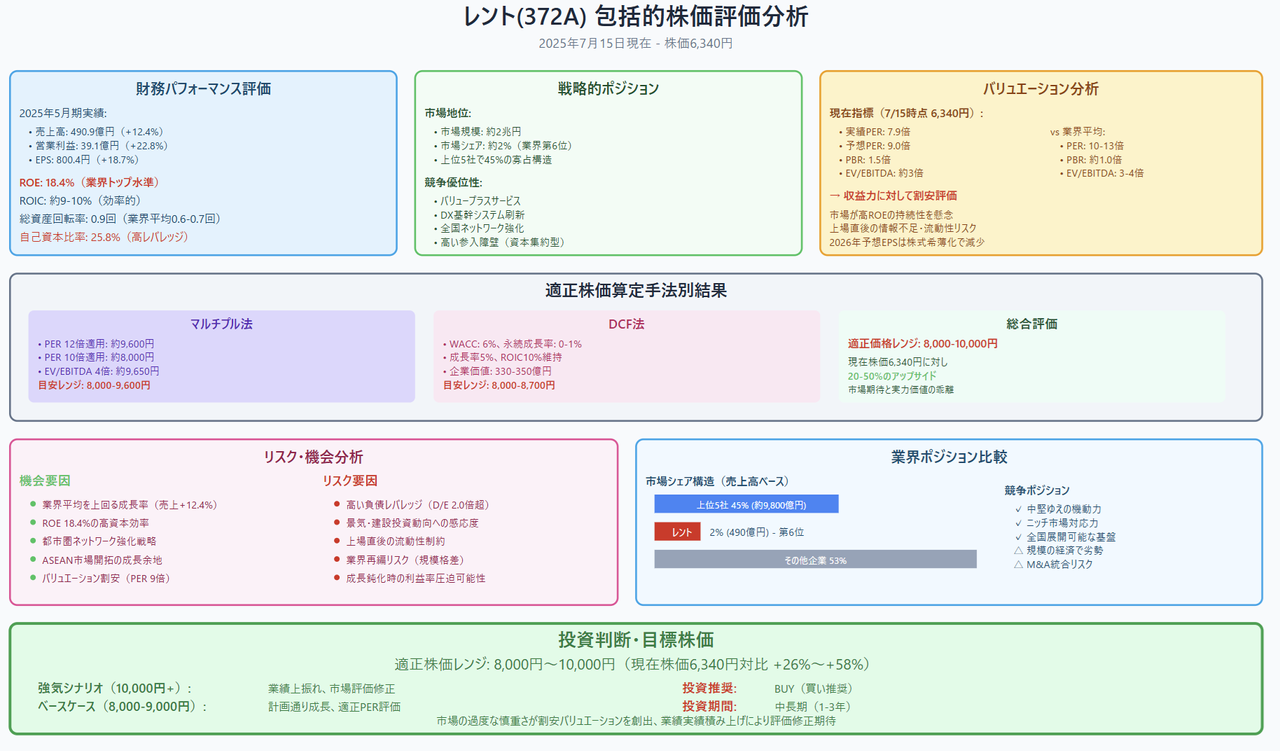Click the red ROE: 18.4% line
This screenshot has height=751, width=1280.
tap(89, 182)
